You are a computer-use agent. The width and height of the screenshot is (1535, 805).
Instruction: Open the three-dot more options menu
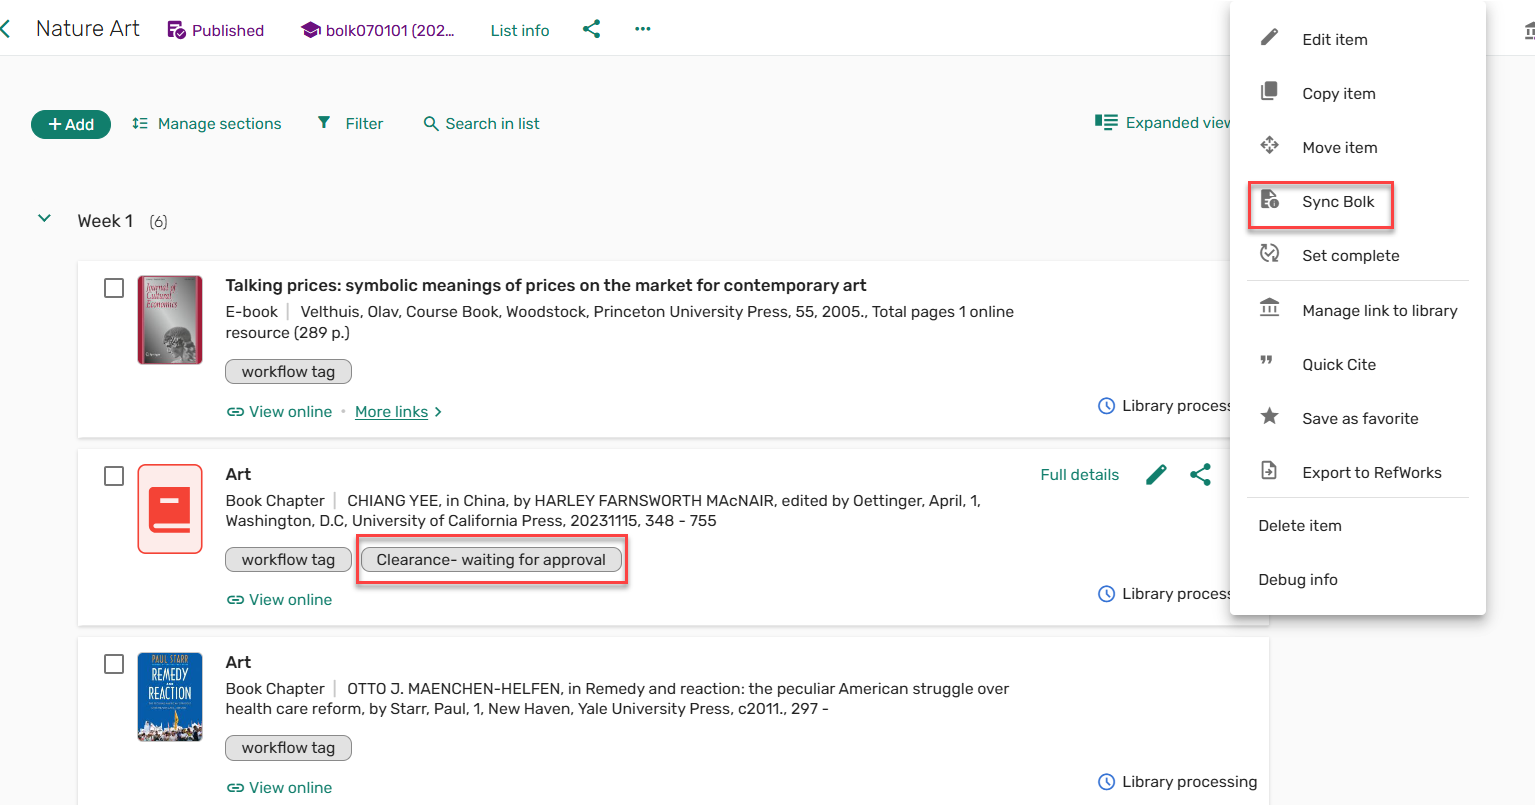tap(643, 29)
